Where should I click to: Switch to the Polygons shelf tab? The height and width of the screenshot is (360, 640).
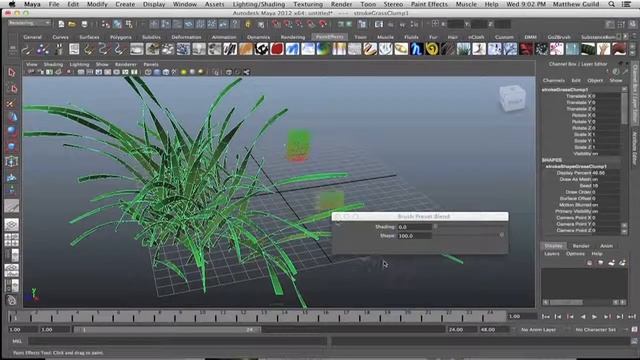121,37
